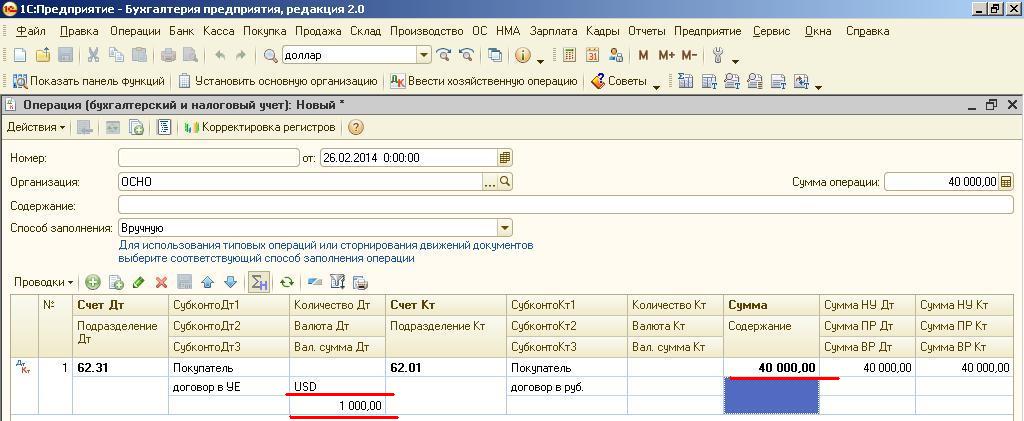This screenshot has height=421, width=1024.
Task: Click Корректировка регистров button
Action: (x=260, y=128)
